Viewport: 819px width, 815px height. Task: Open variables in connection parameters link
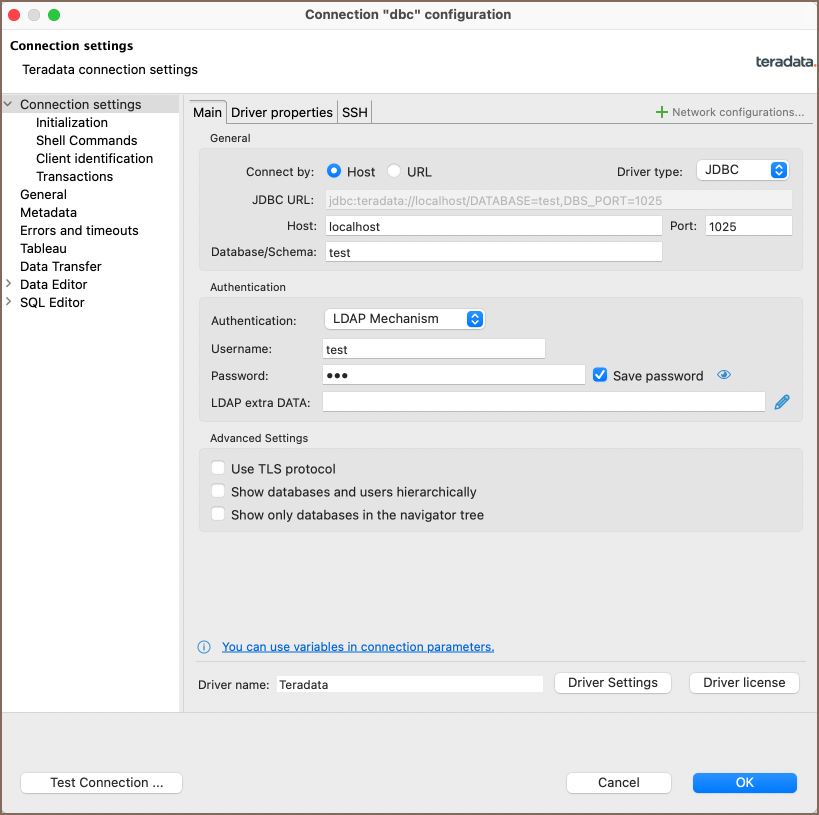tap(358, 647)
